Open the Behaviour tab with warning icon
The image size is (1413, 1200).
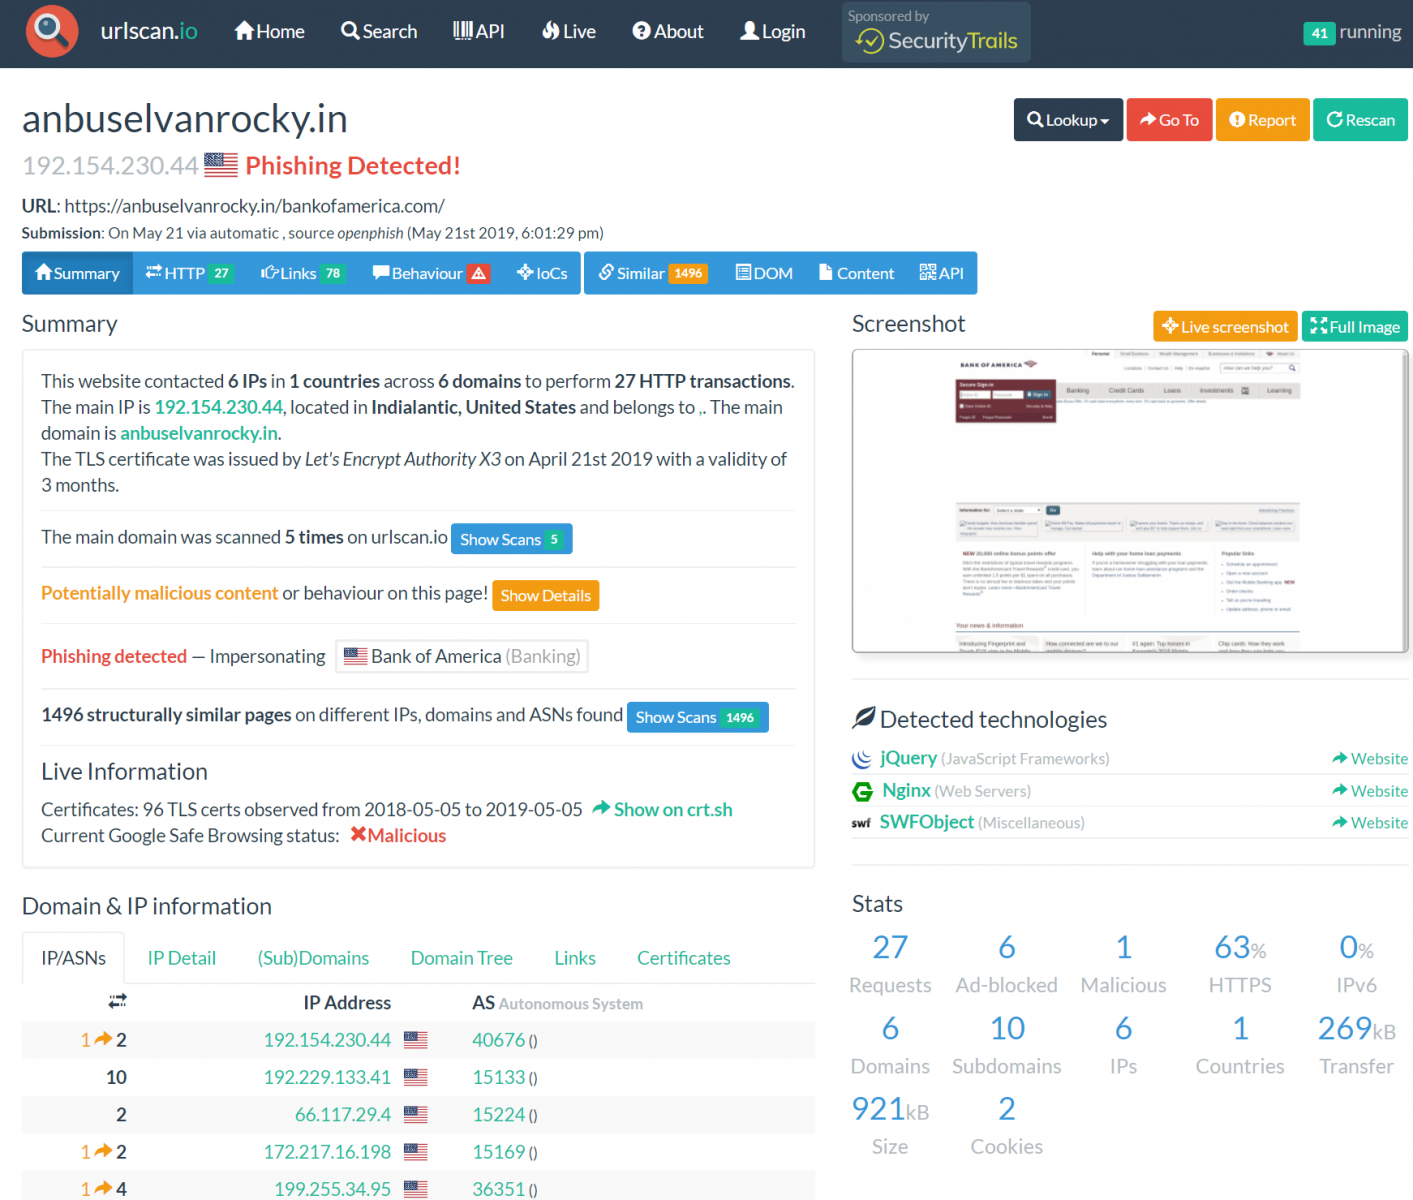pyautogui.click(x=430, y=273)
